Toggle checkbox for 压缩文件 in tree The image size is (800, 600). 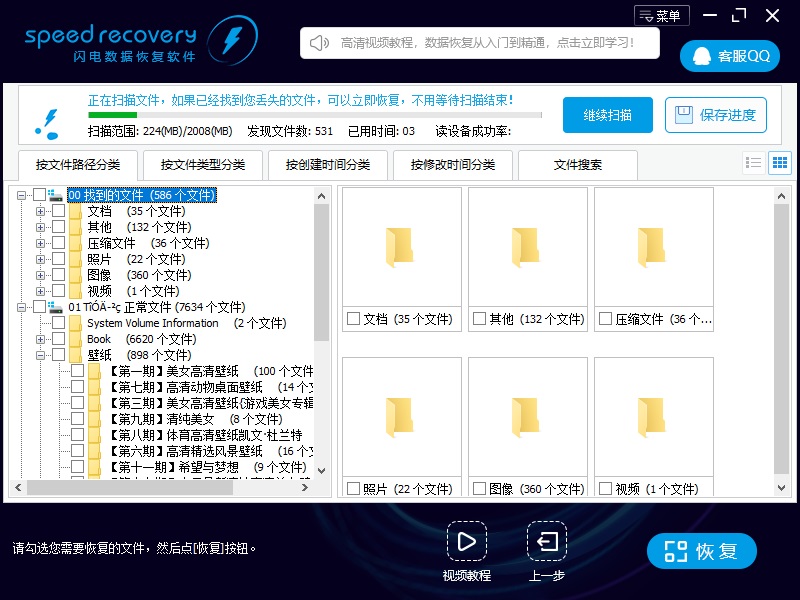point(59,243)
